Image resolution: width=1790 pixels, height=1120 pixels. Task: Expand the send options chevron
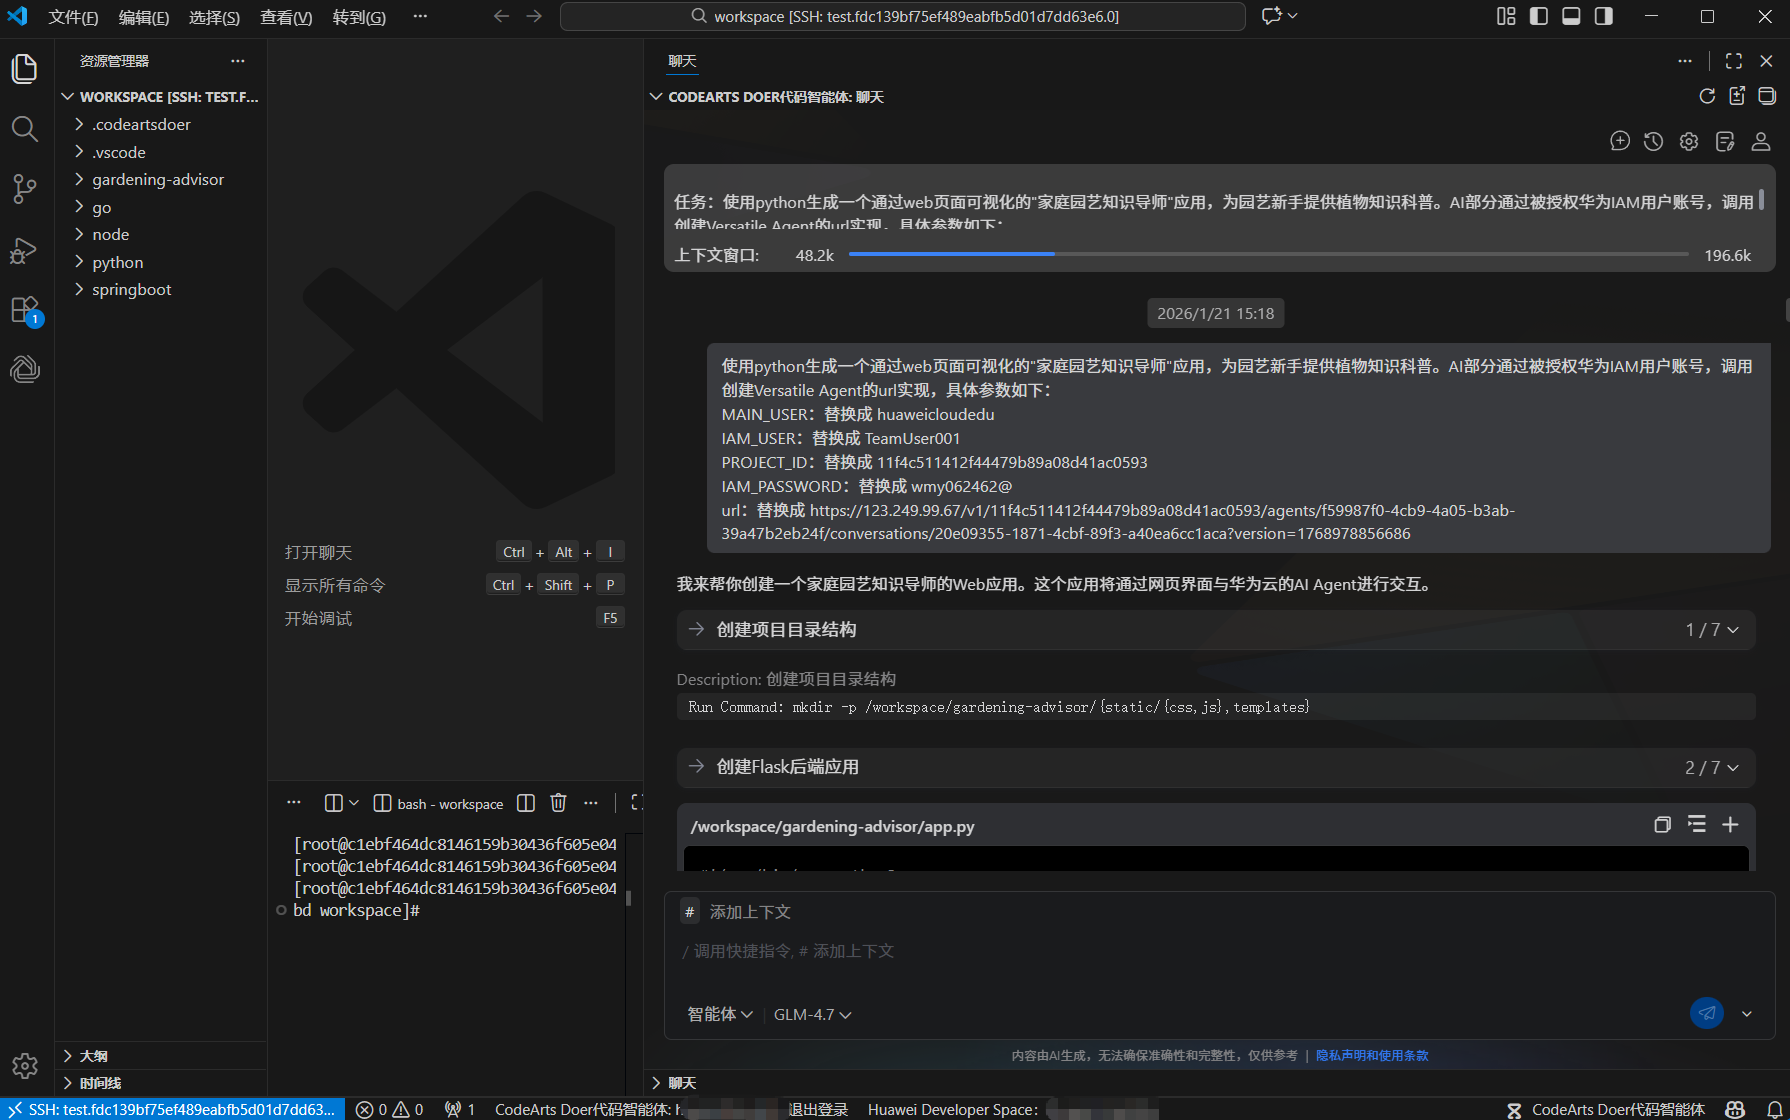point(1746,1013)
